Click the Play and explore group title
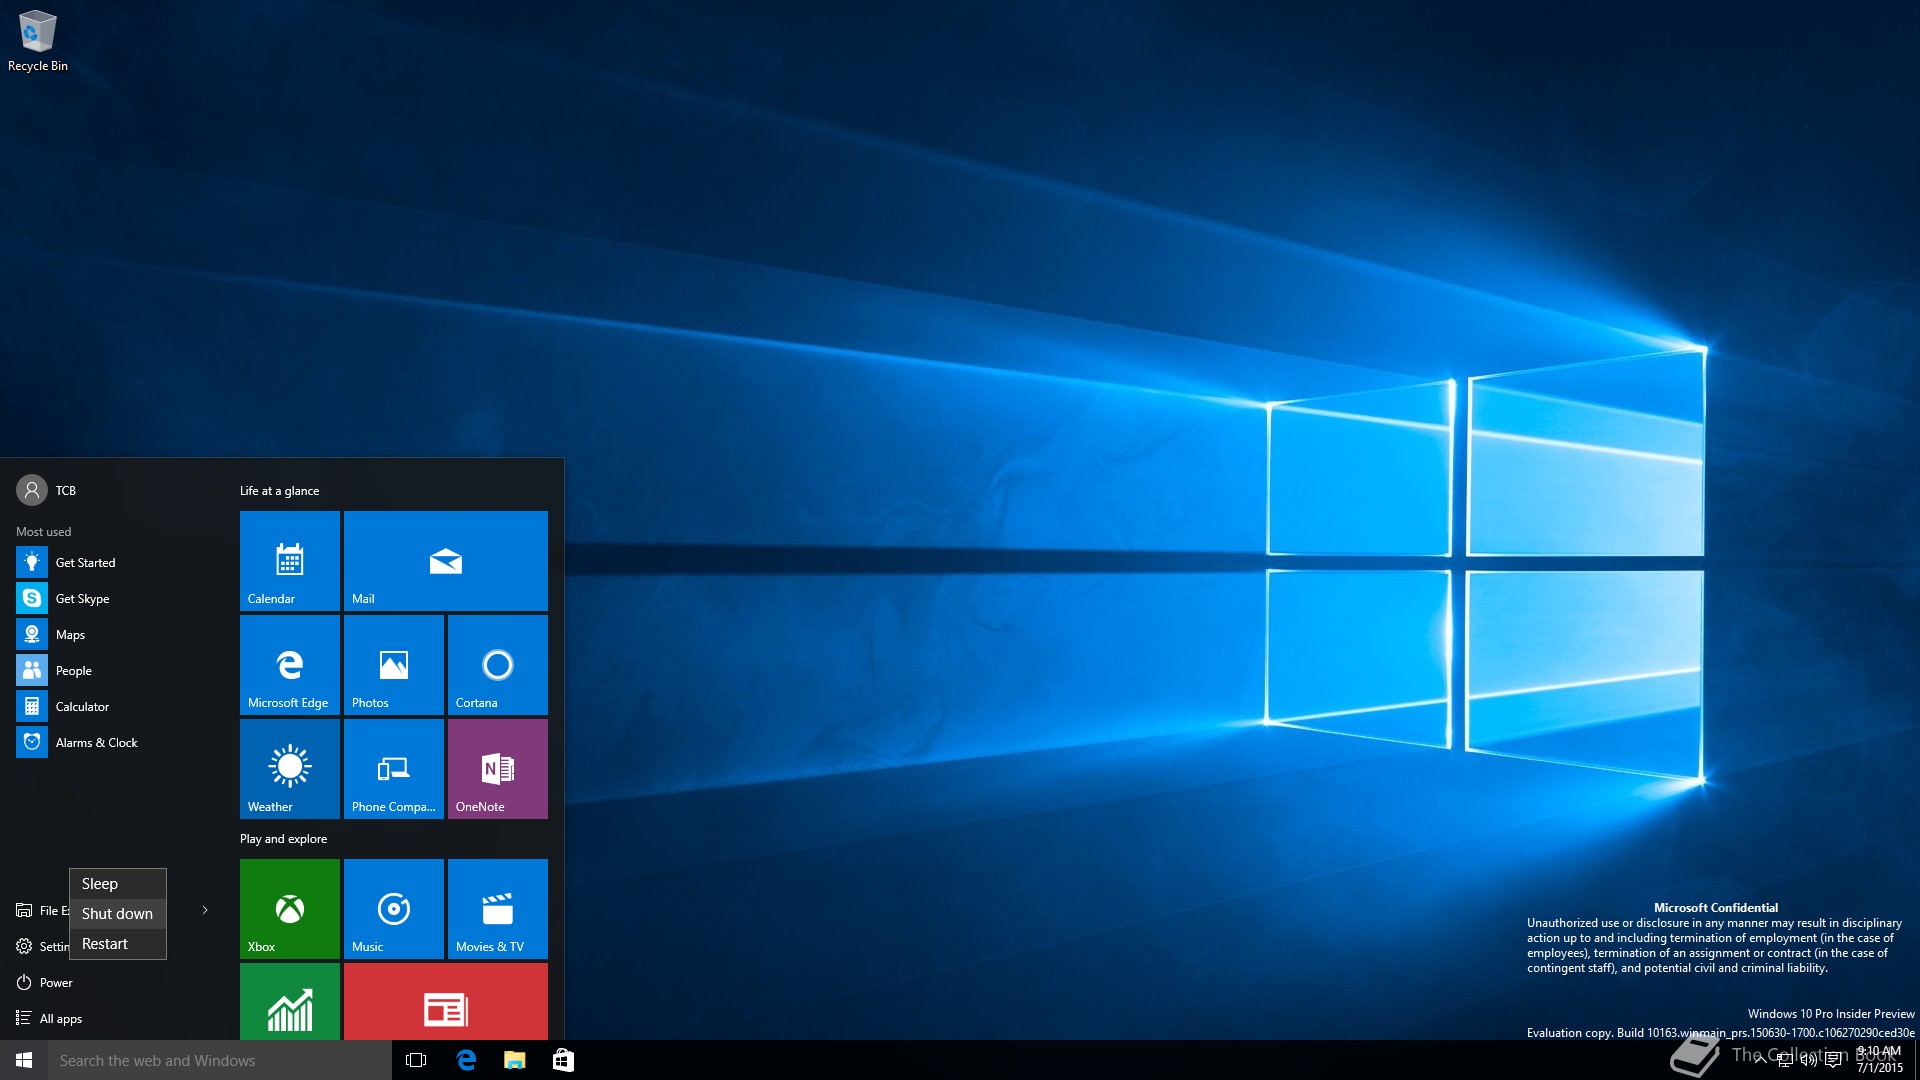The image size is (1920, 1080). [283, 839]
